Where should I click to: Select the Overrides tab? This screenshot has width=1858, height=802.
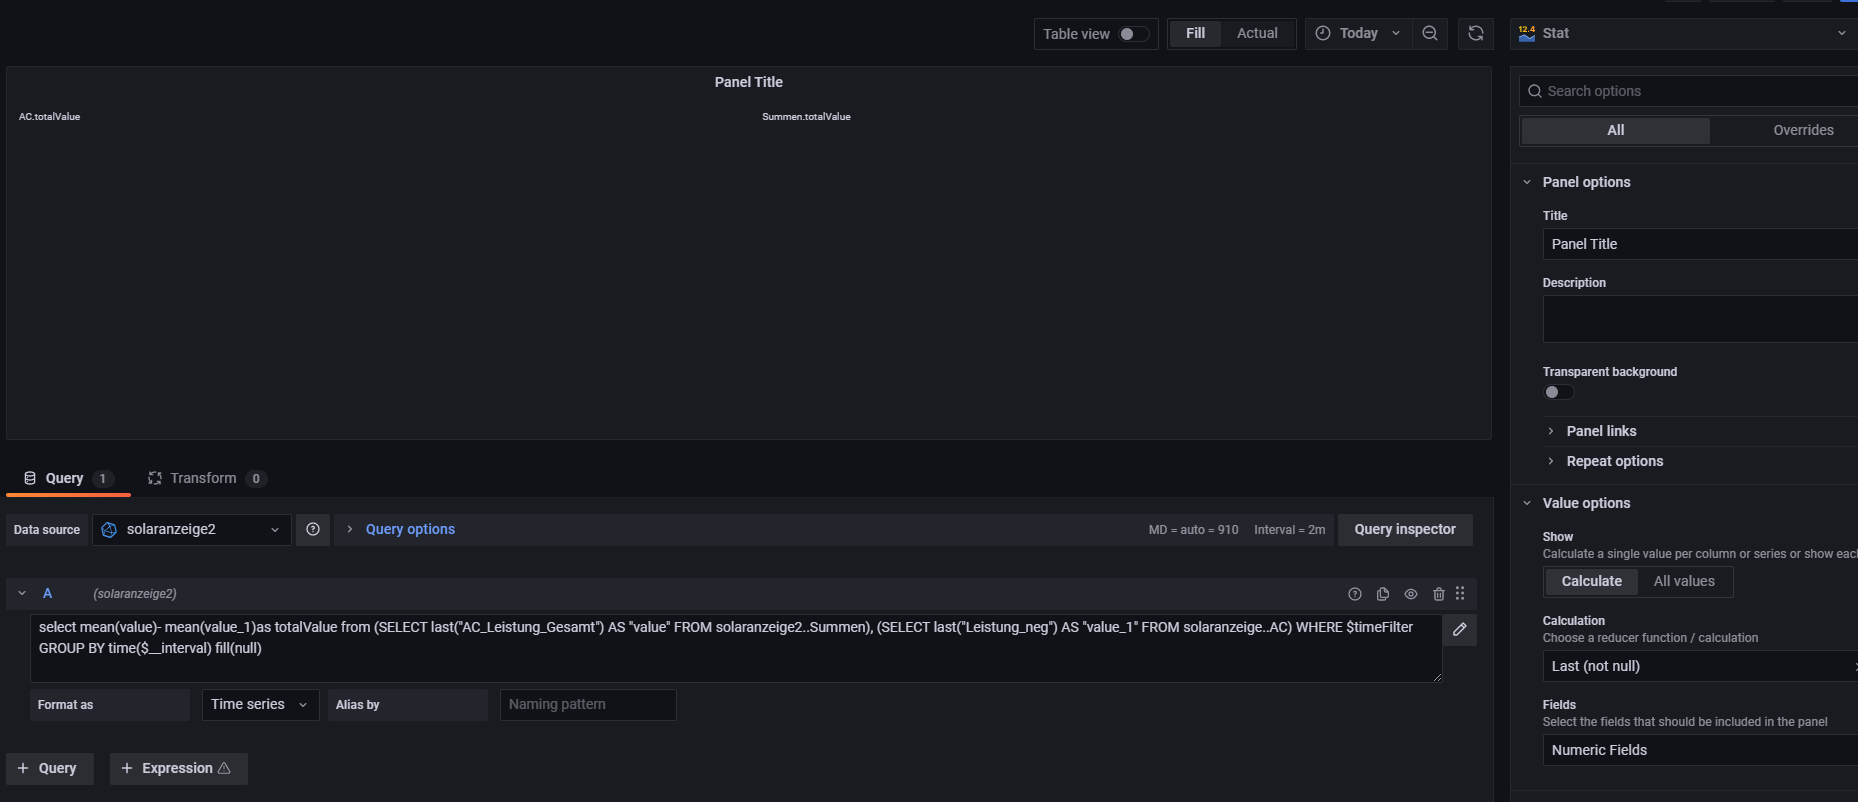1803,130
